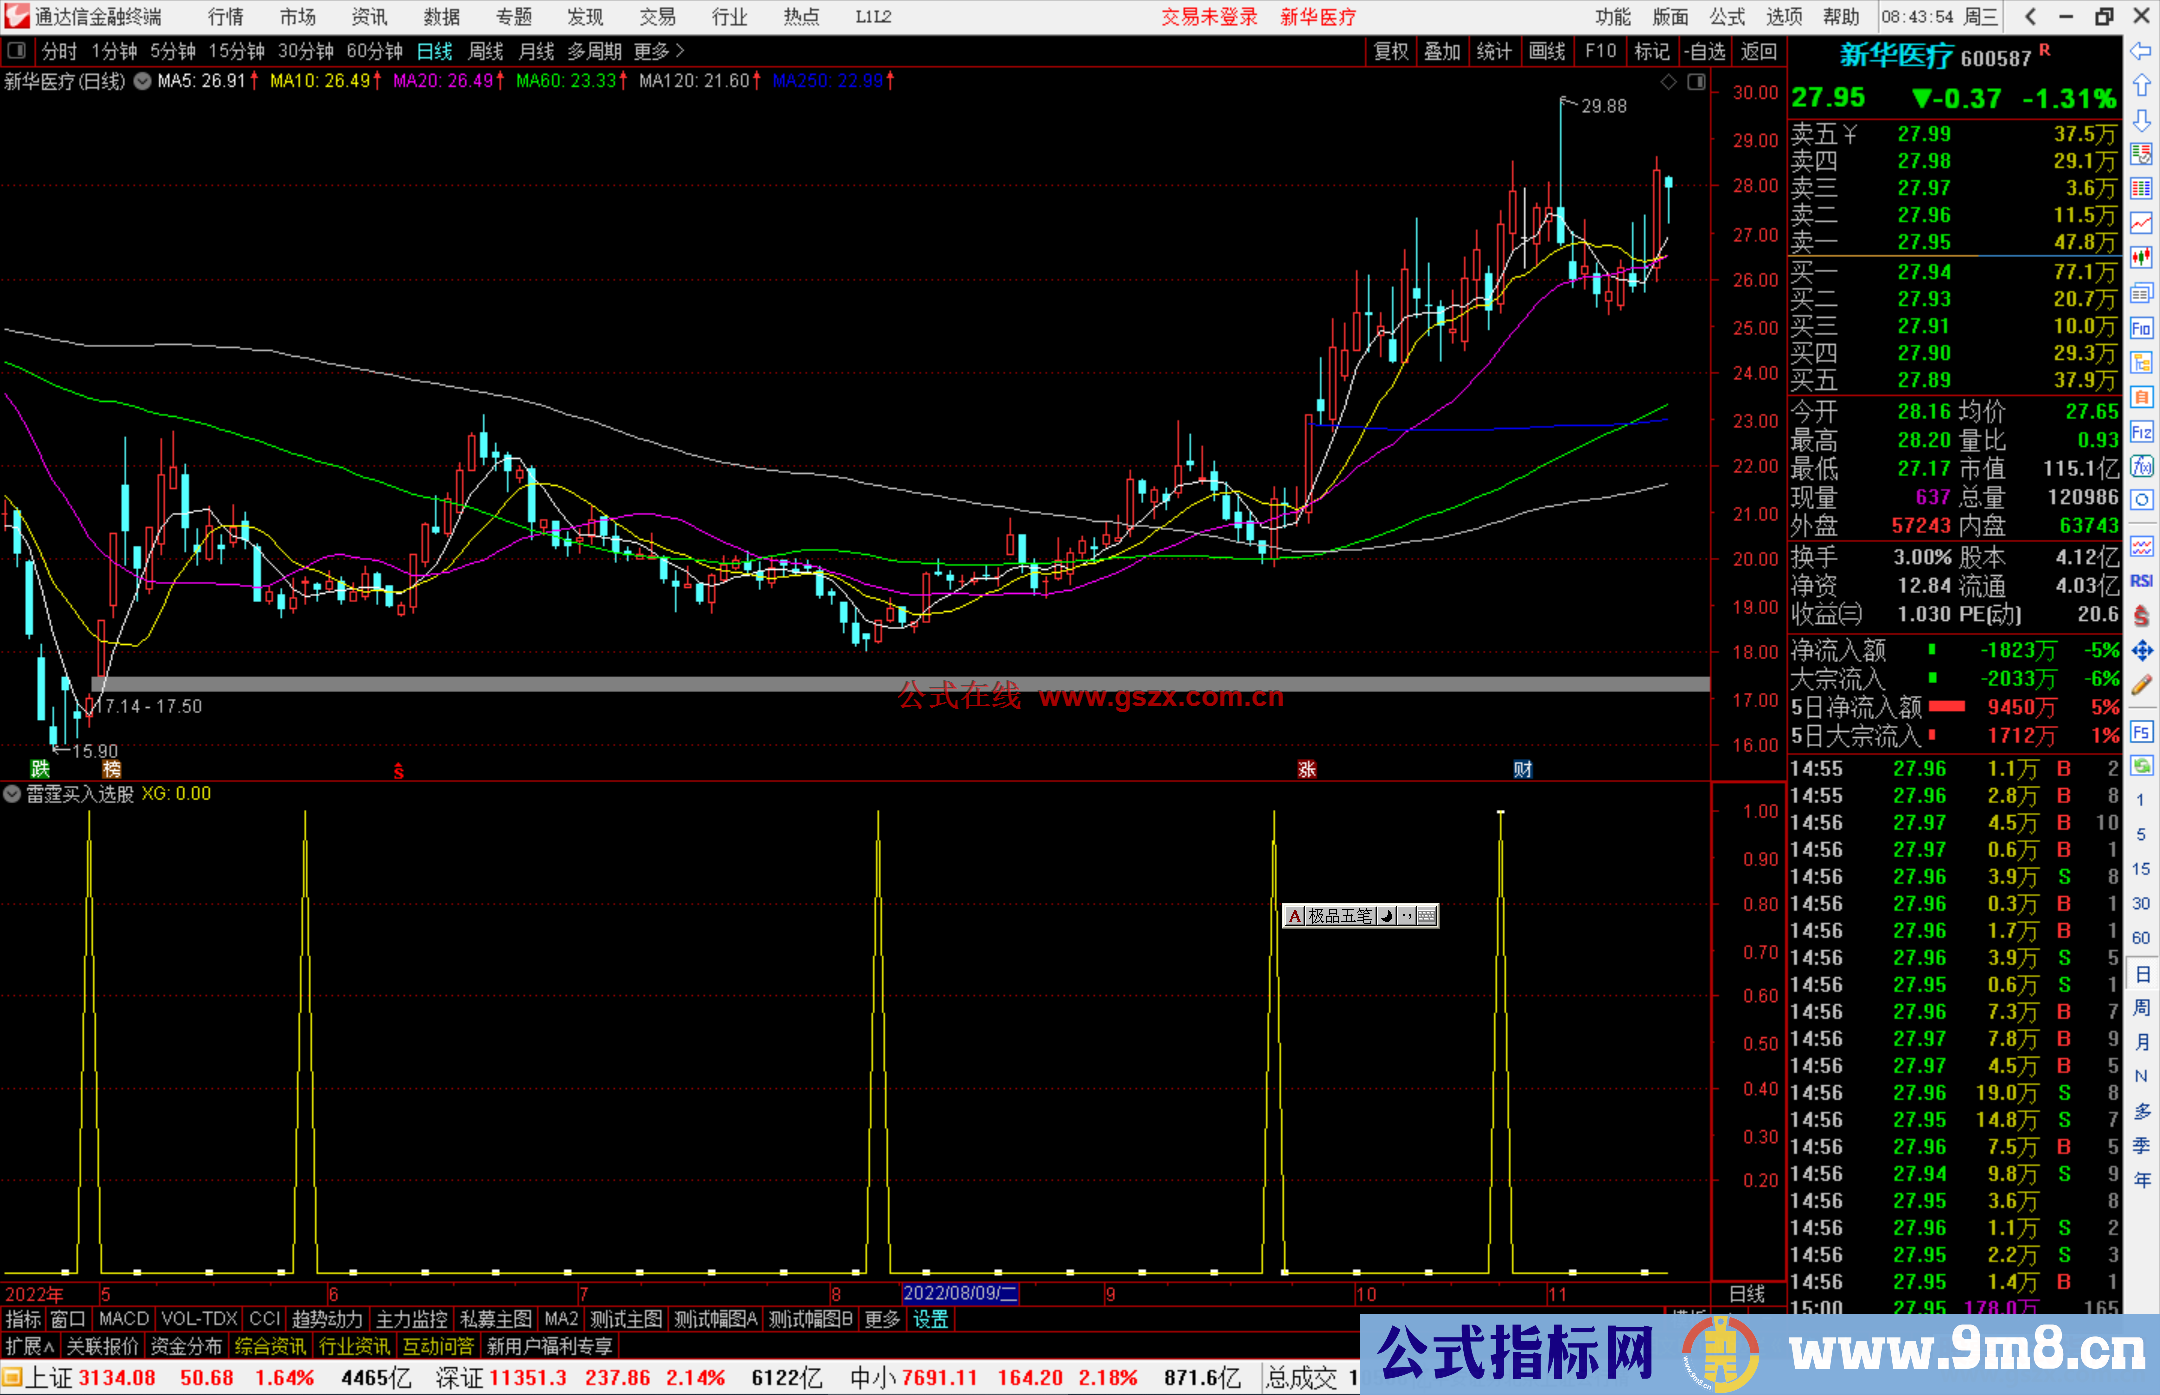Viewport: 2160px width, 1395px height.
Task: Open the F10 company info sidebar icon
Action: pyautogui.click(x=2141, y=328)
